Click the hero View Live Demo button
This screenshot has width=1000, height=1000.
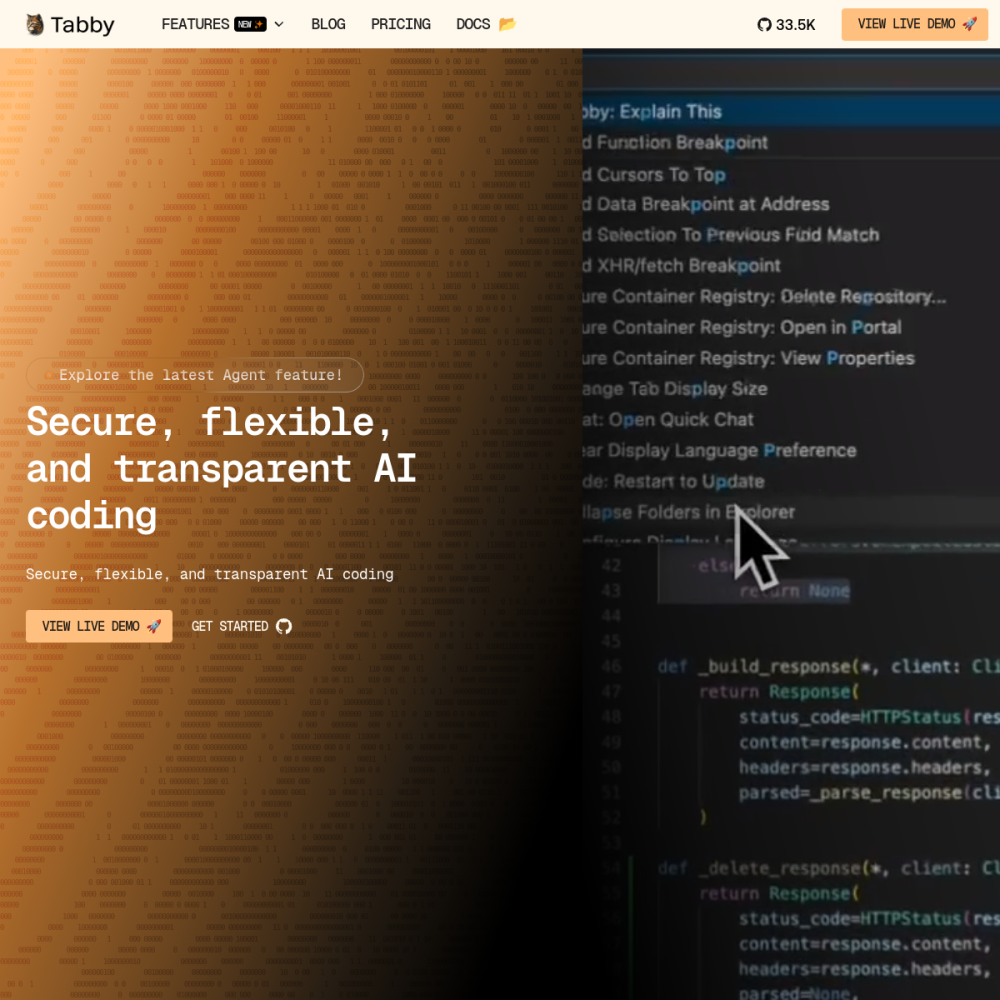coord(99,626)
